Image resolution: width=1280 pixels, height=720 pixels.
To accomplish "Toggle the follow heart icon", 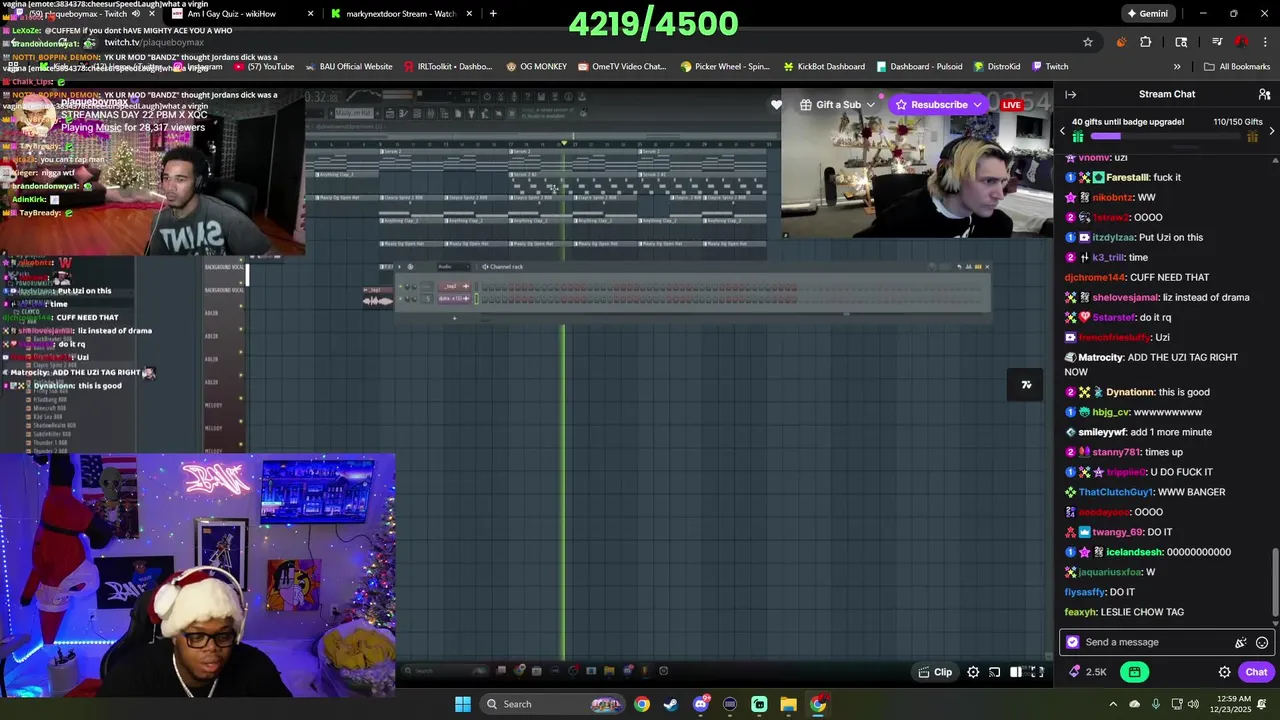I will [777, 104].
